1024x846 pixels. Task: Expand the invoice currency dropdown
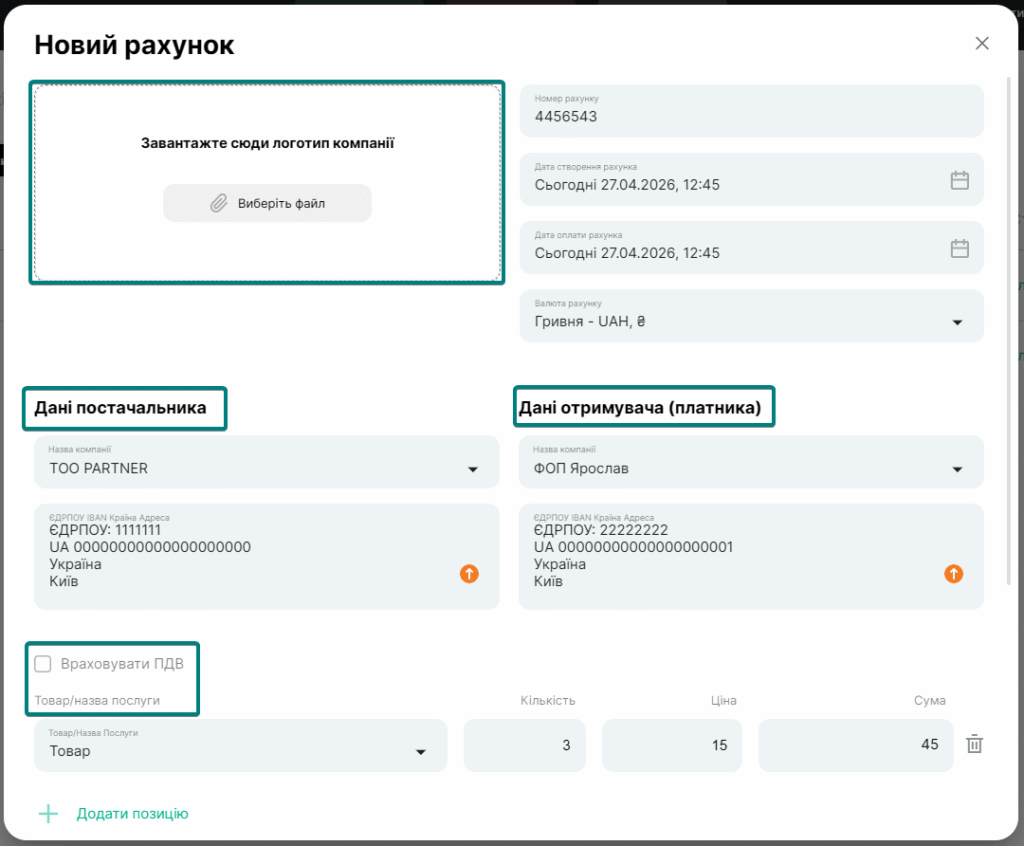(956, 322)
